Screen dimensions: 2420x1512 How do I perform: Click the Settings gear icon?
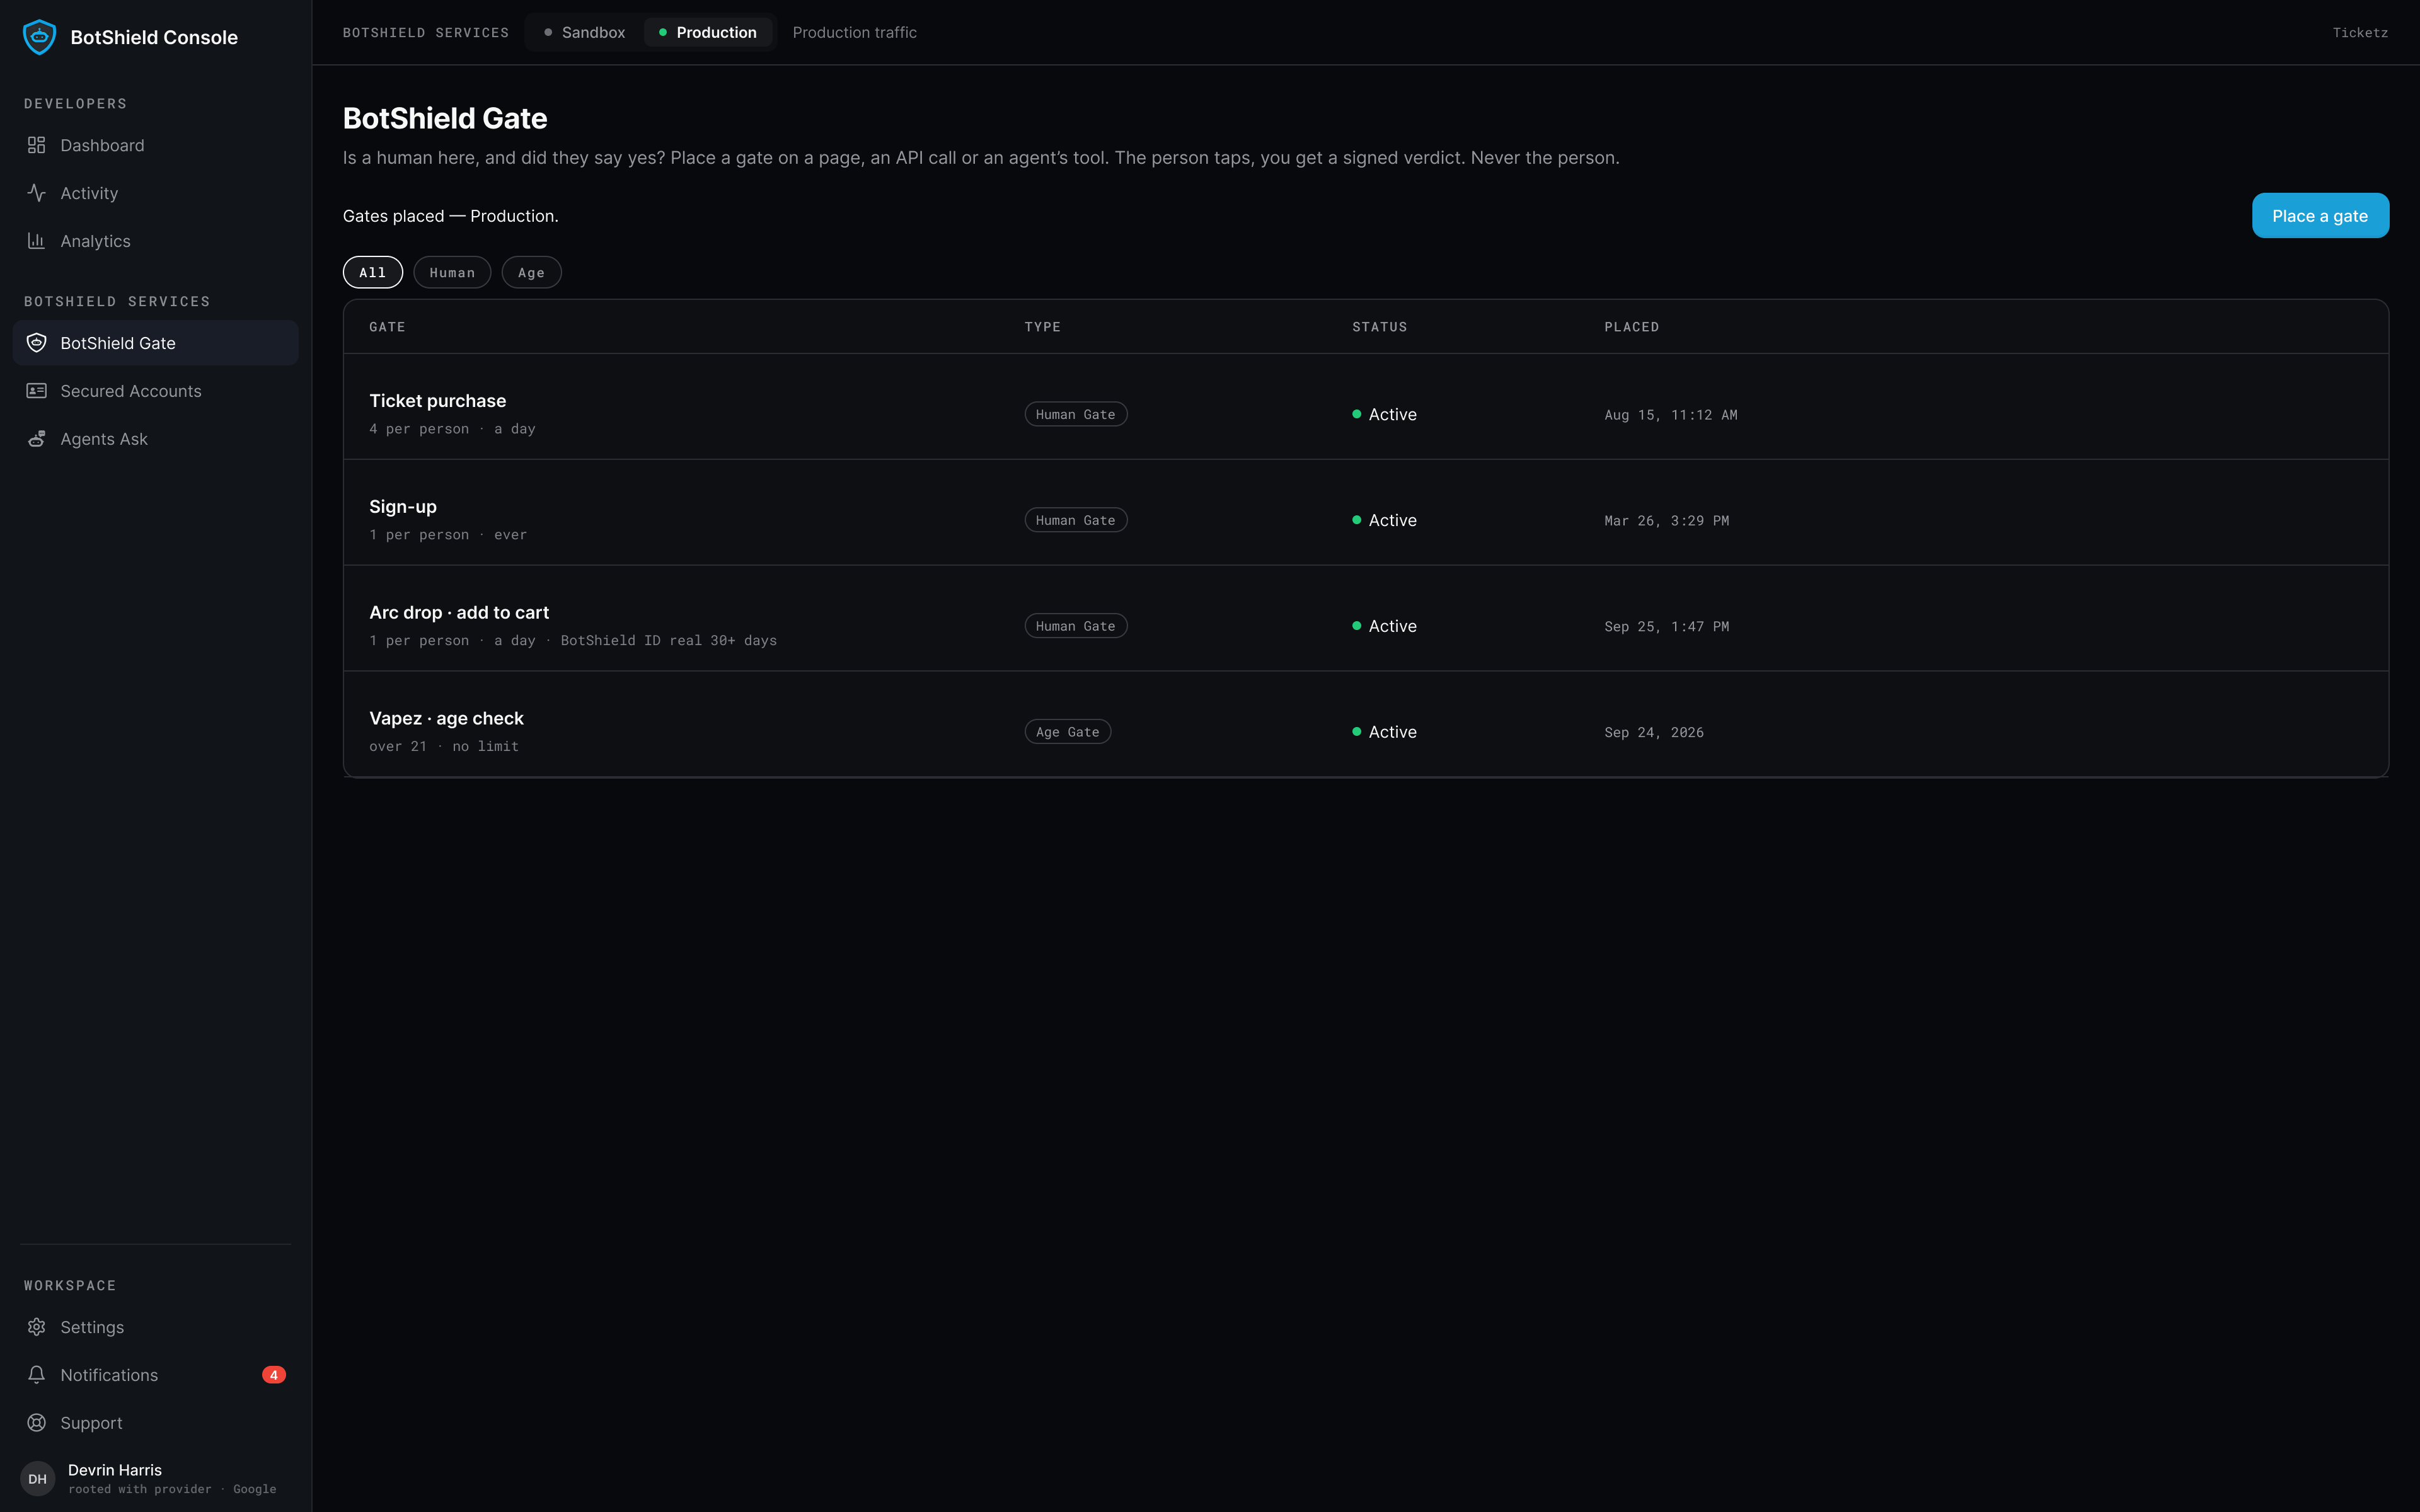[x=37, y=1327]
